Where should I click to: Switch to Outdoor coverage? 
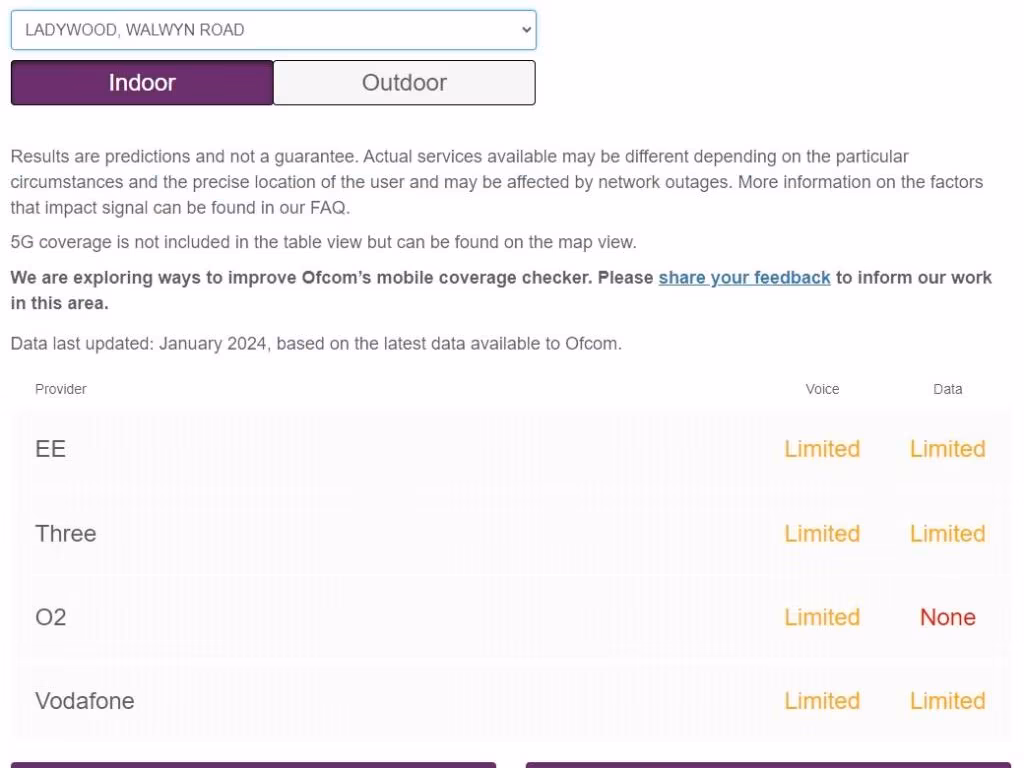[404, 83]
